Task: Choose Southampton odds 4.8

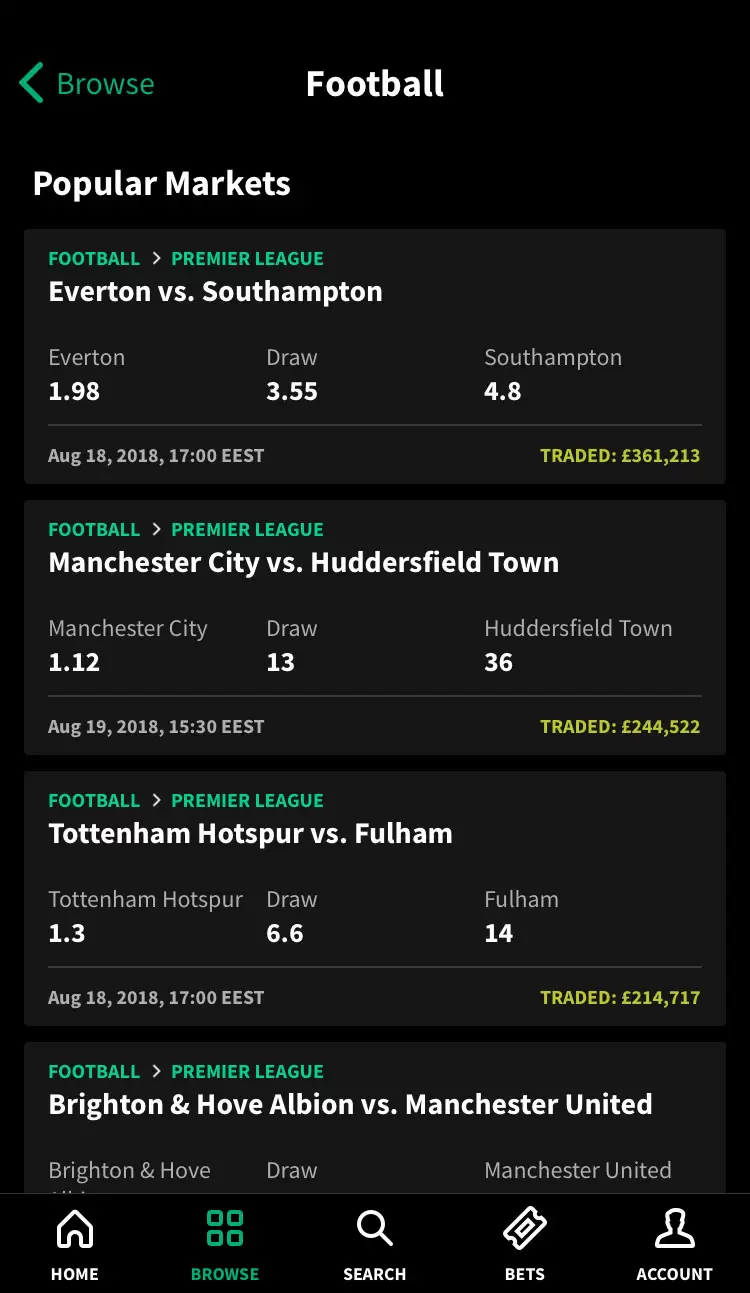Action: [503, 391]
